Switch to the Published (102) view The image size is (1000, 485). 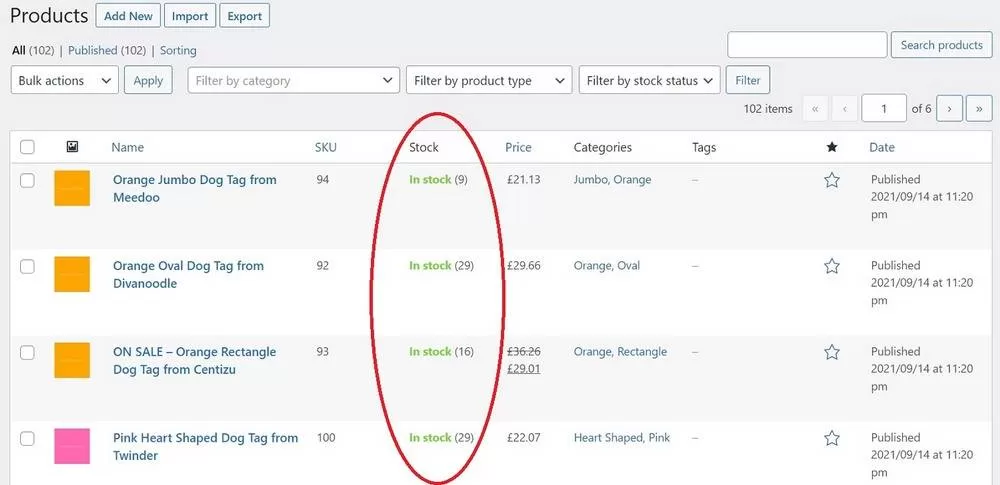[106, 50]
